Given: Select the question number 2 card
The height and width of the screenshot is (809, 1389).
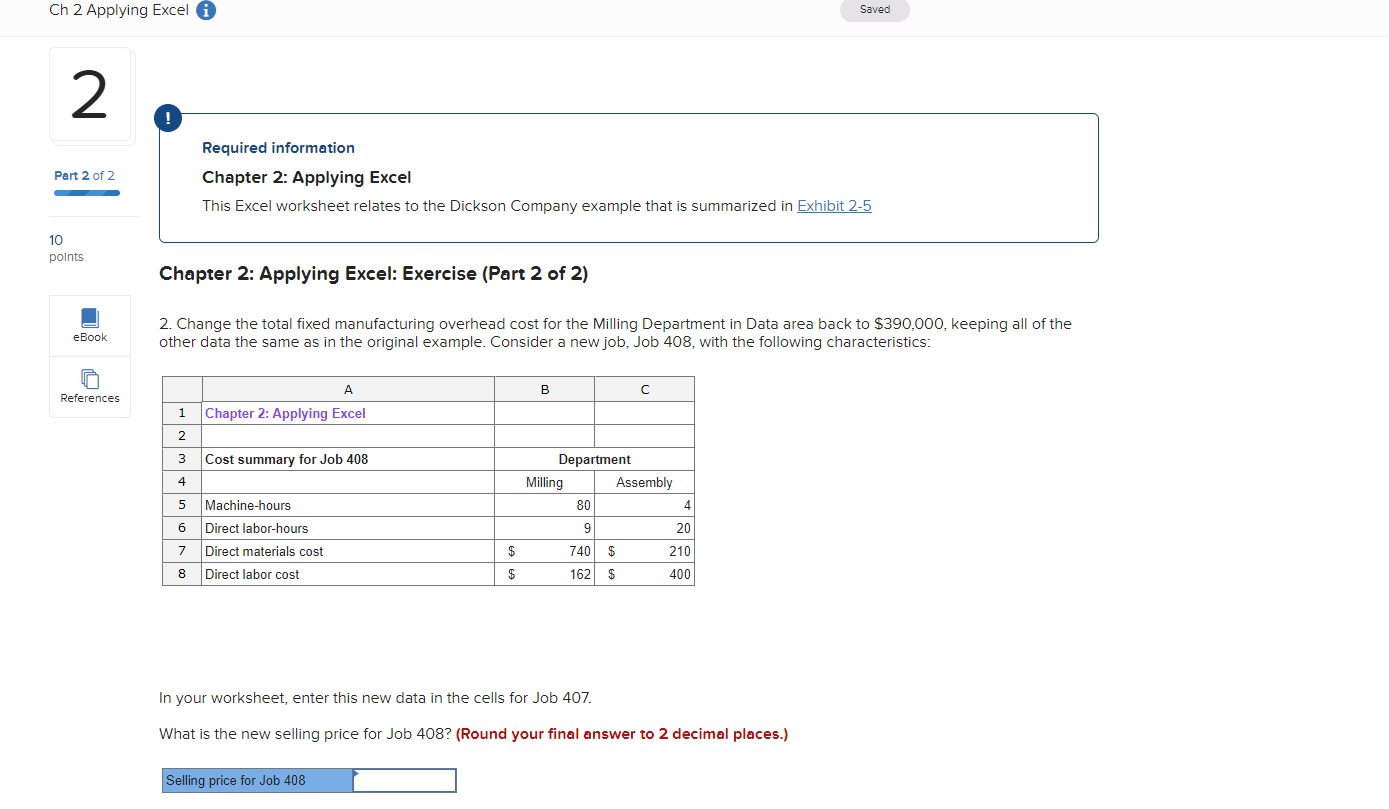Looking at the screenshot, I should pos(90,93).
